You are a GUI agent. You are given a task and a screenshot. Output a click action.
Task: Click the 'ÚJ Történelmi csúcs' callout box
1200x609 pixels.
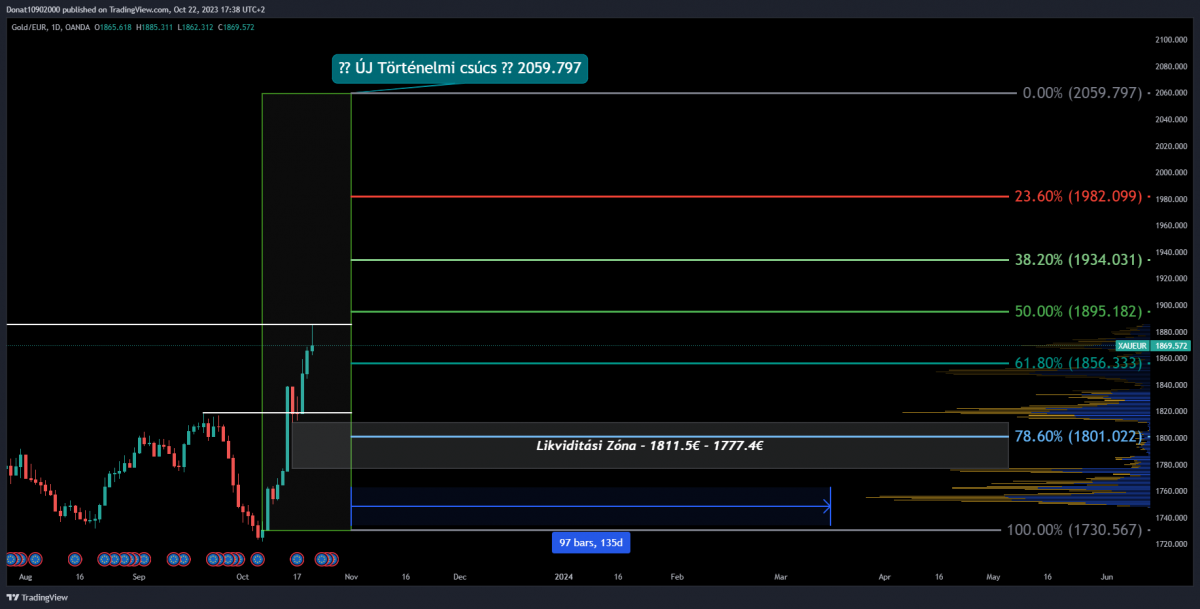(x=458, y=68)
